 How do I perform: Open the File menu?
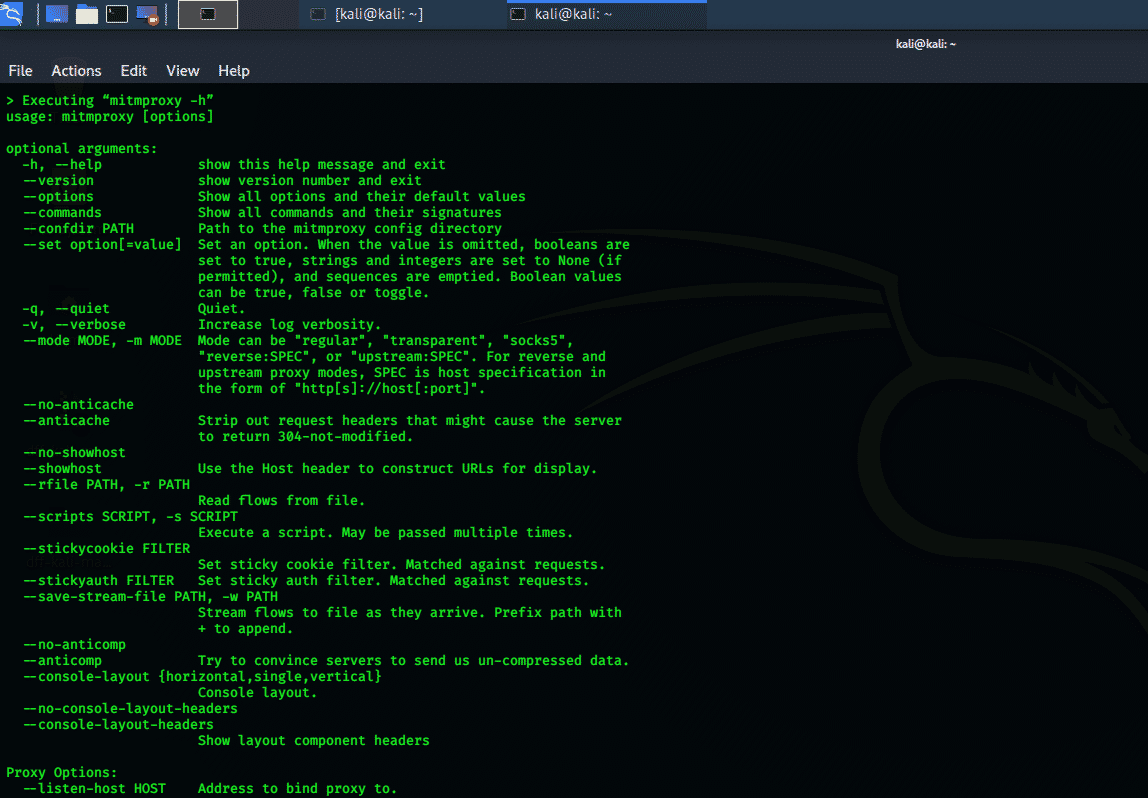pos(20,71)
